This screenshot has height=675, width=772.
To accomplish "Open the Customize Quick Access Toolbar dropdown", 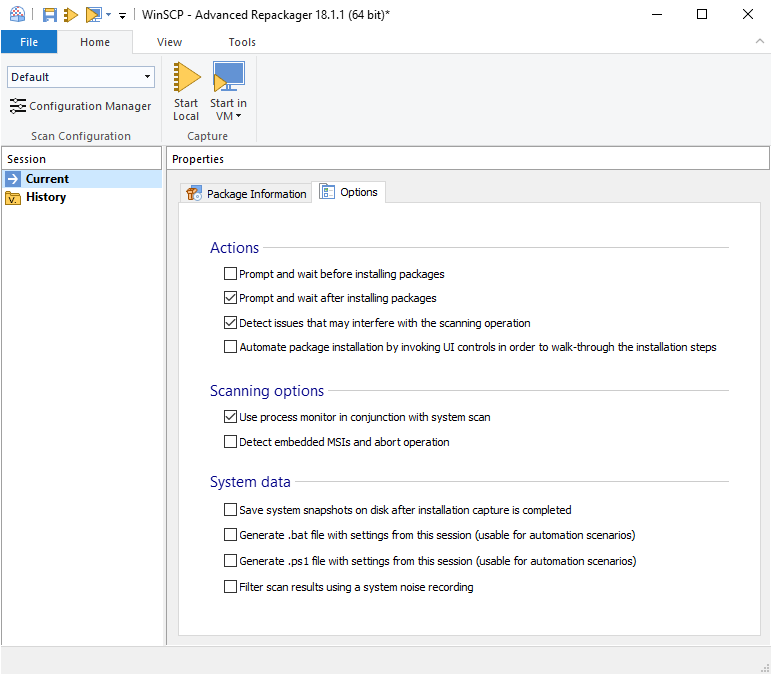I will (x=122, y=16).
